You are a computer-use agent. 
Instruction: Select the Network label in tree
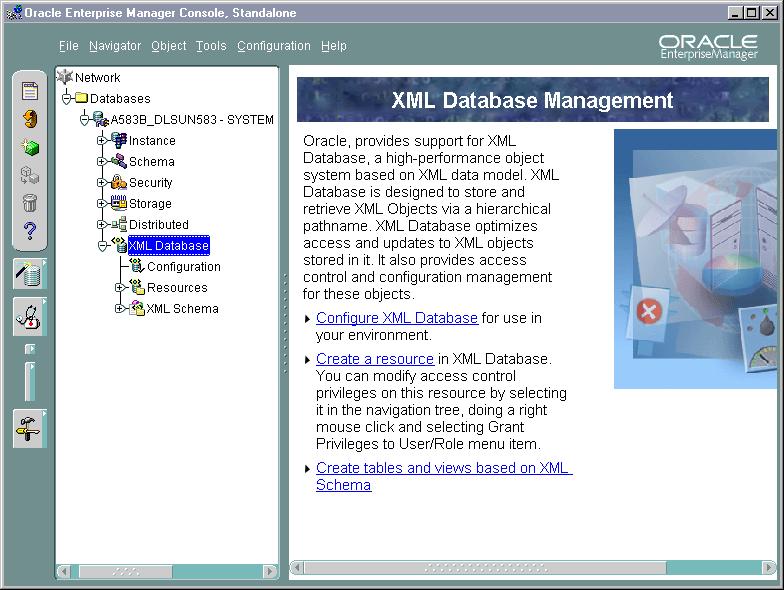[98, 78]
